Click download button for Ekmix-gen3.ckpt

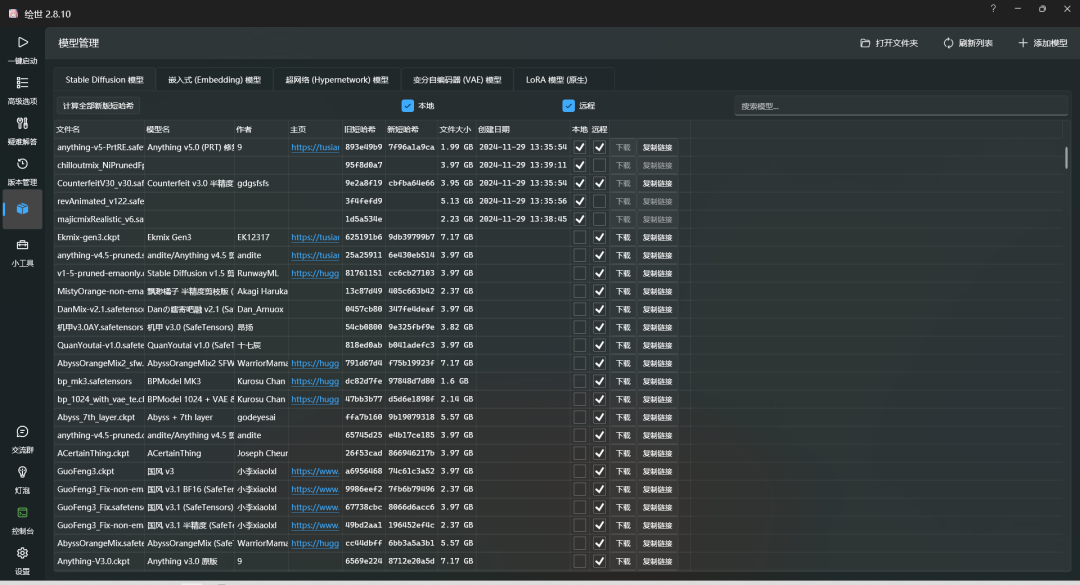coord(623,237)
